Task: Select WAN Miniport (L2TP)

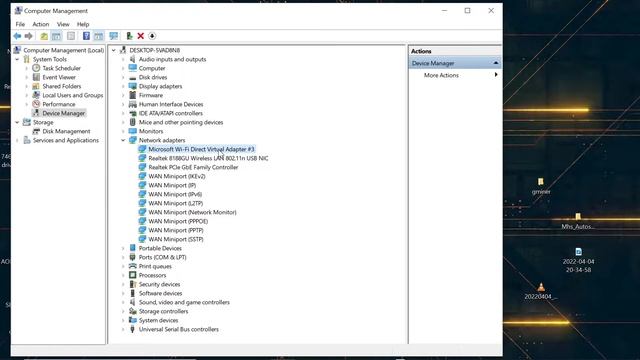Action: tap(176, 203)
